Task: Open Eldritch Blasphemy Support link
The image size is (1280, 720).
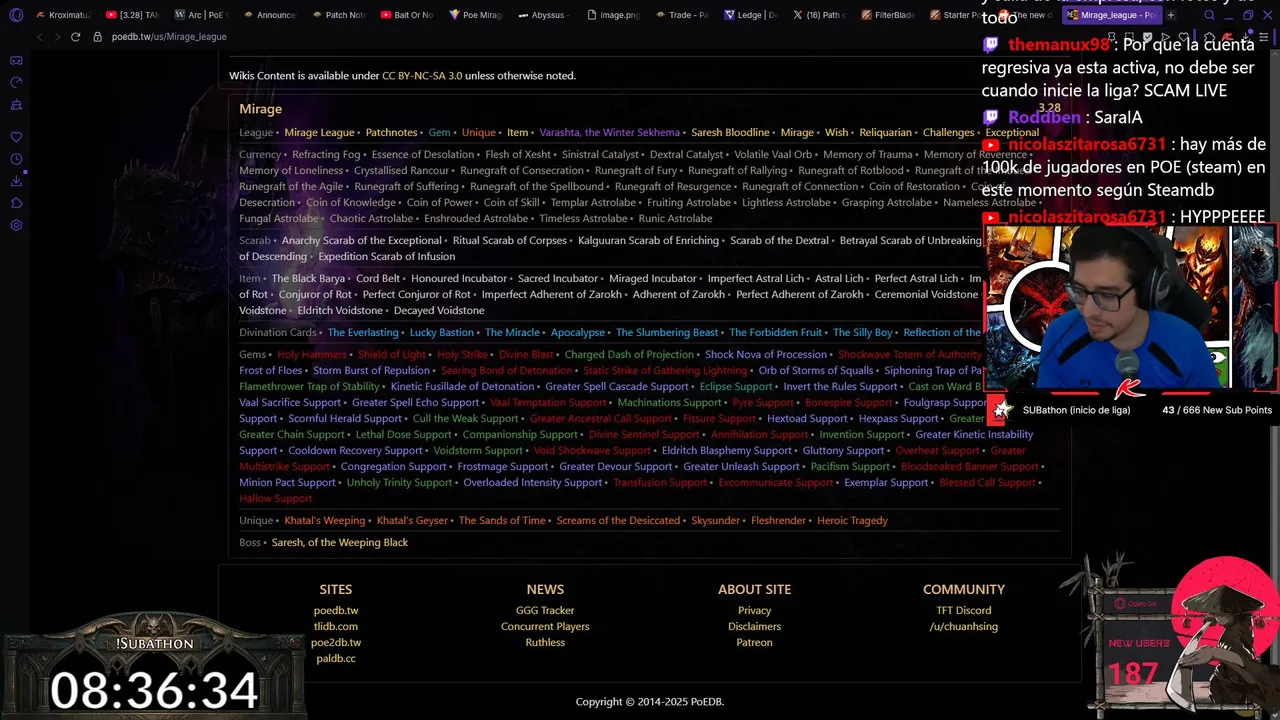Action: [x=727, y=451]
